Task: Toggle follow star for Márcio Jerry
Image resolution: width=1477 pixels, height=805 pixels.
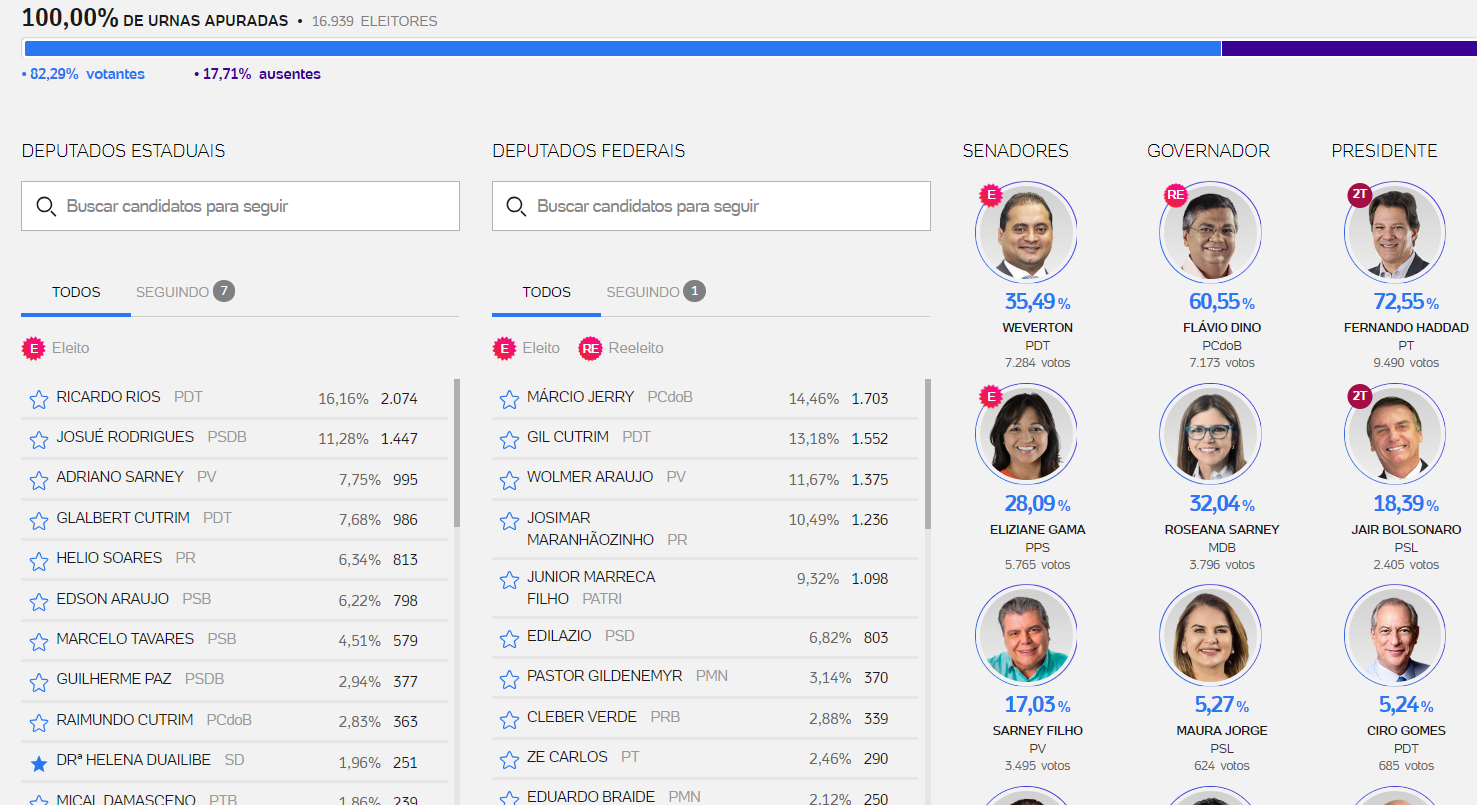Action: 509,400
